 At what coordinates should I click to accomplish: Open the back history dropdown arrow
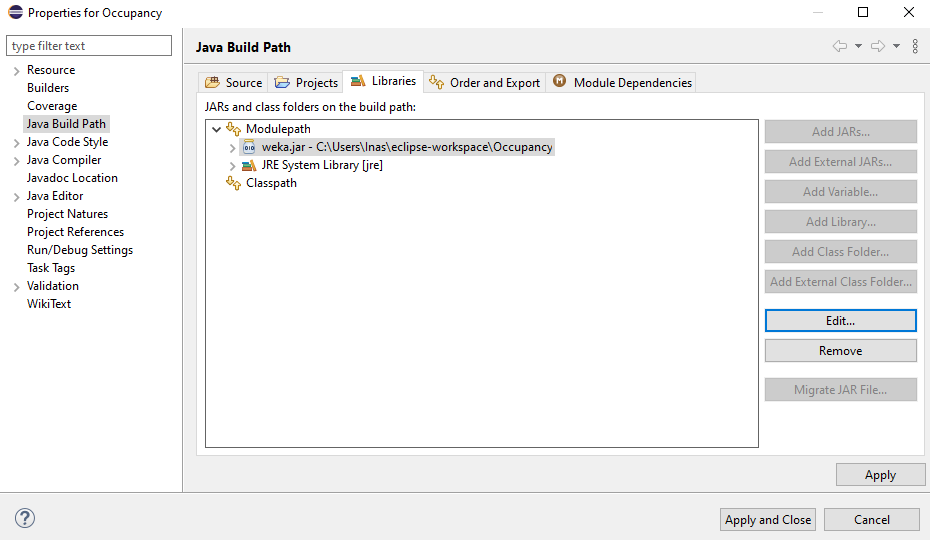(x=858, y=46)
